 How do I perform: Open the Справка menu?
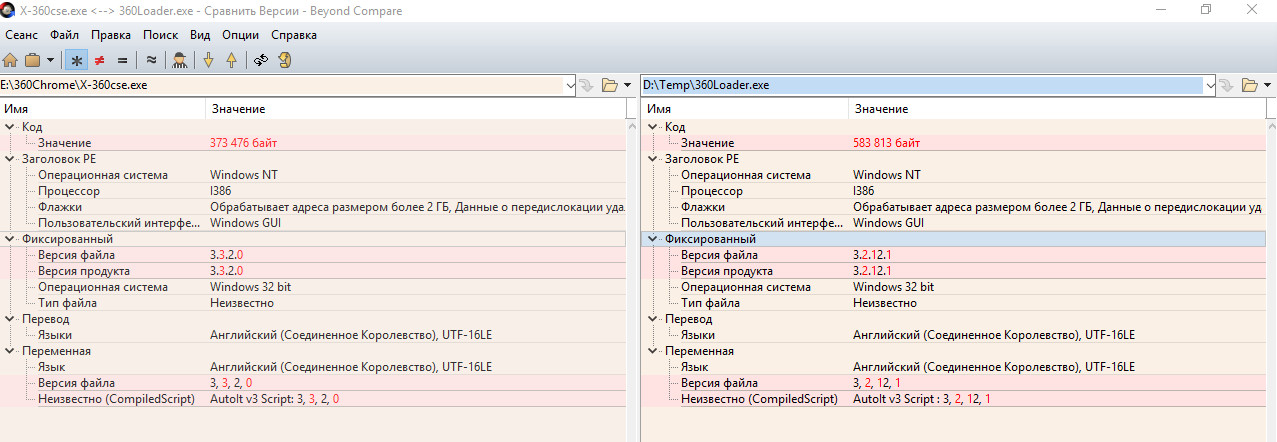[x=294, y=35]
